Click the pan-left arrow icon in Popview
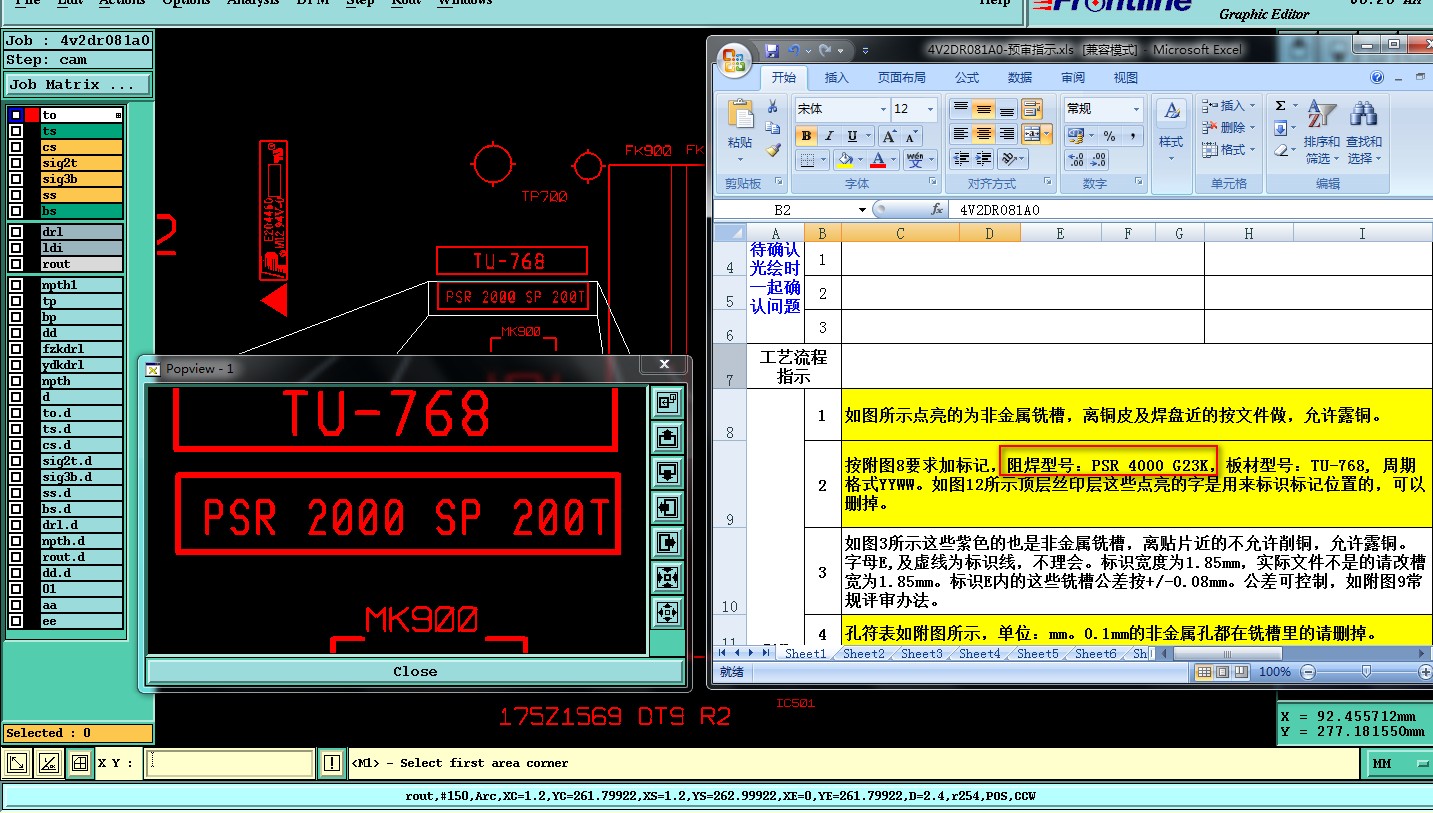 click(x=667, y=507)
